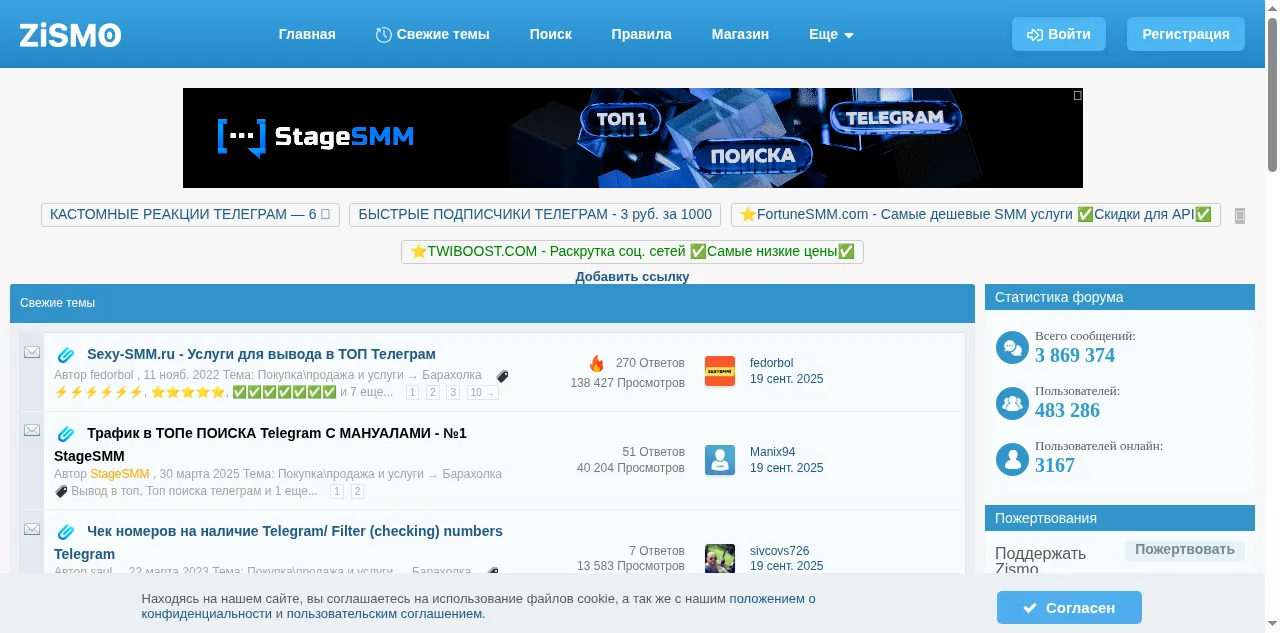
Task: Go to page 10 of Sexy-SMM.ru topic
Action: (x=482, y=392)
